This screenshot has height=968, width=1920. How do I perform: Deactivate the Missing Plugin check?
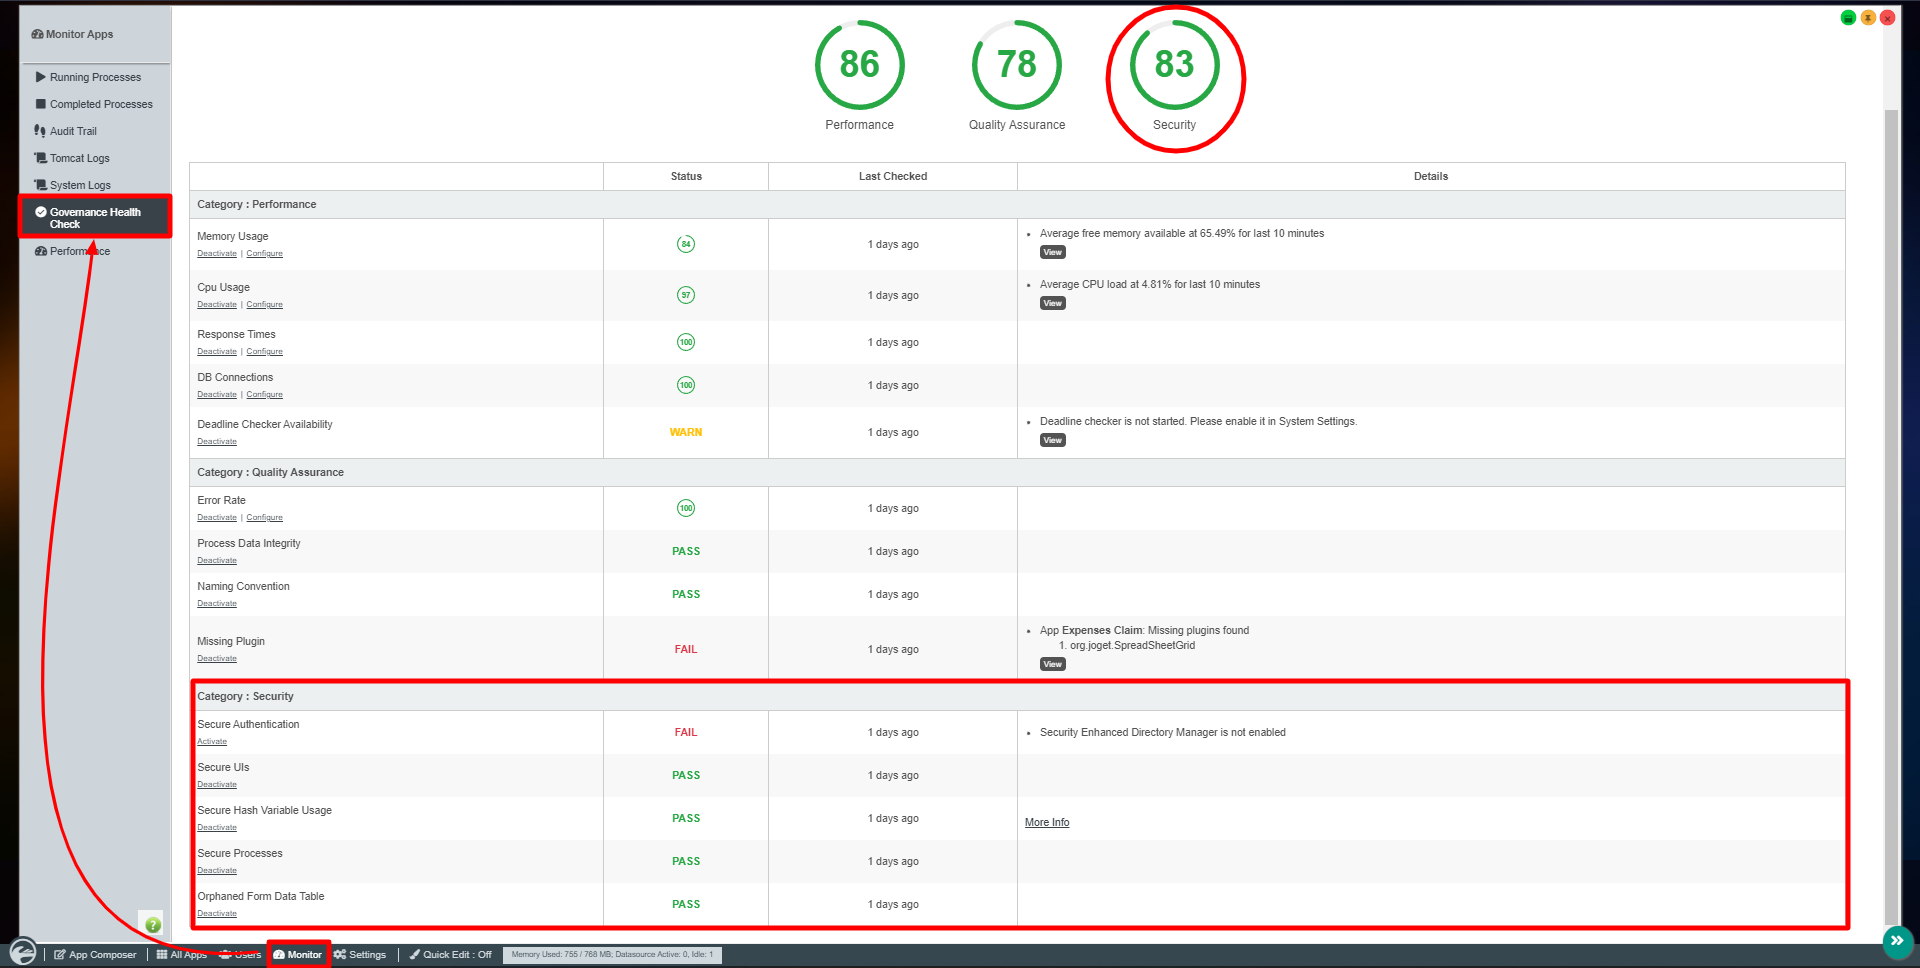217,659
